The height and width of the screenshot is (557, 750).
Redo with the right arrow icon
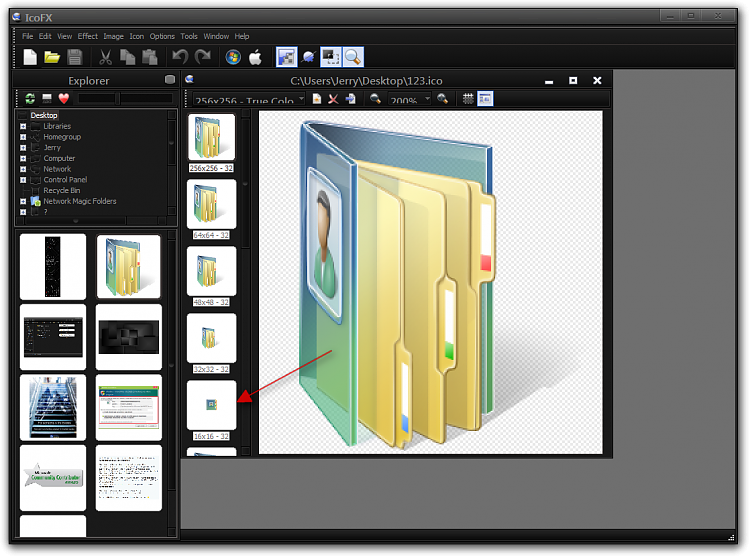(203, 57)
